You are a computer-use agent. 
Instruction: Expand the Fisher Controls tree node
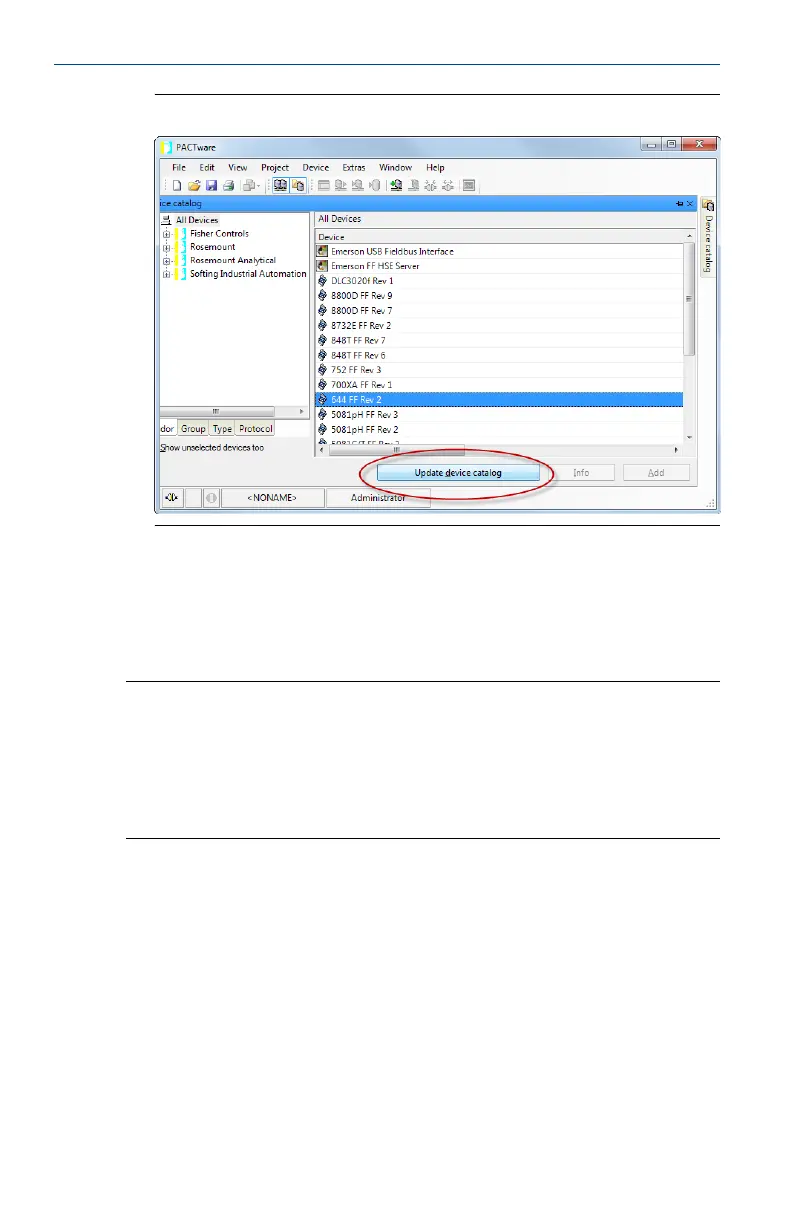tap(166, 234)
